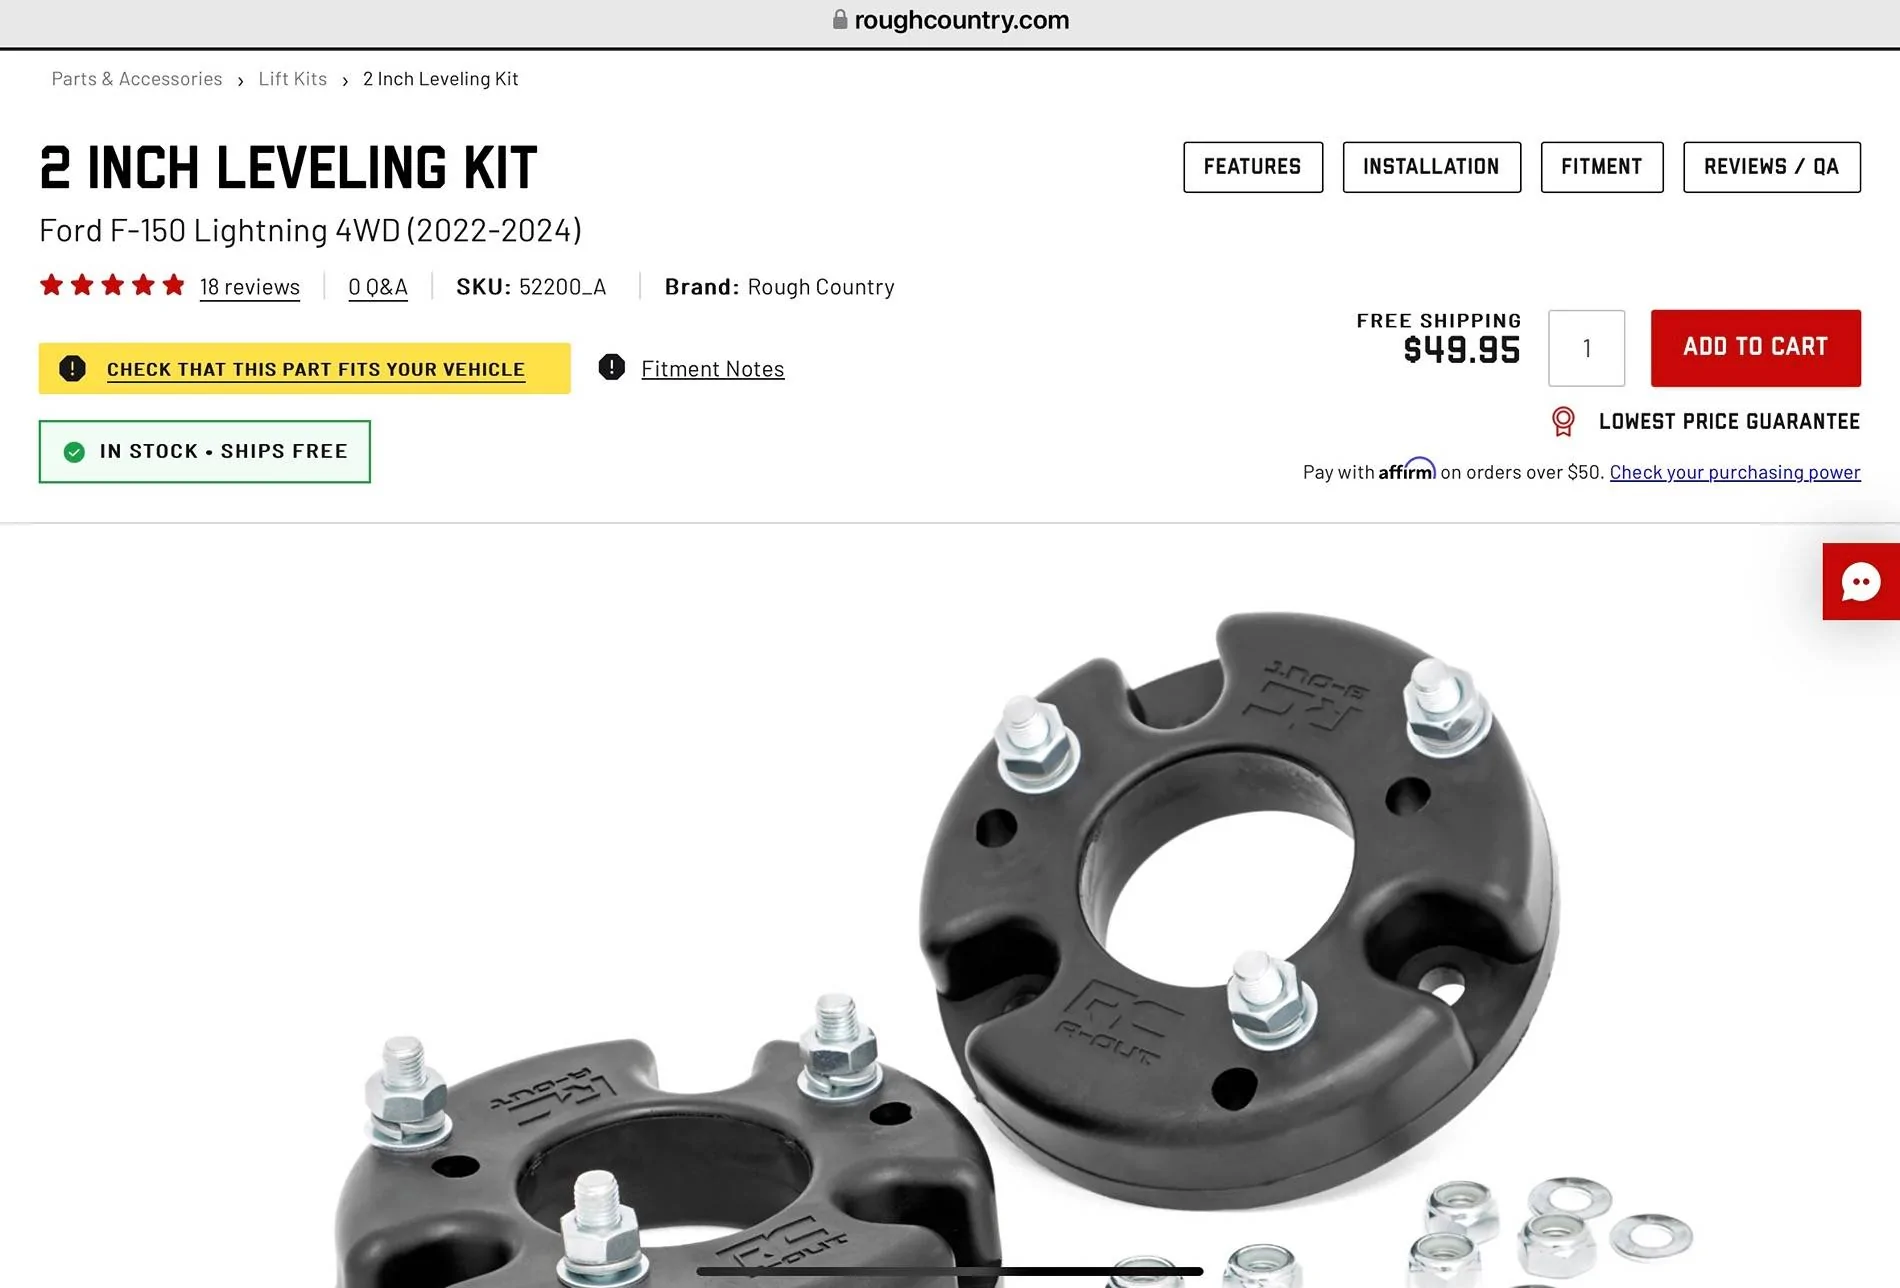Click the quantity input field

1587,348
